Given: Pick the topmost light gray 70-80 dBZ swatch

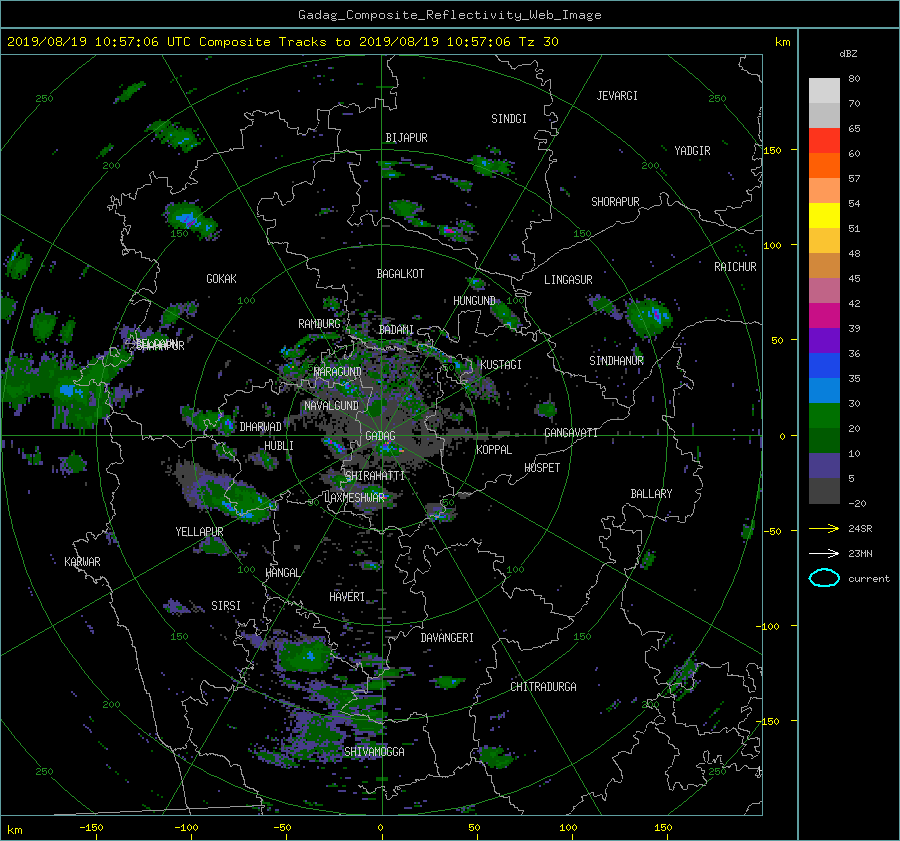Looking at the screenshot, I should point(824,91).
